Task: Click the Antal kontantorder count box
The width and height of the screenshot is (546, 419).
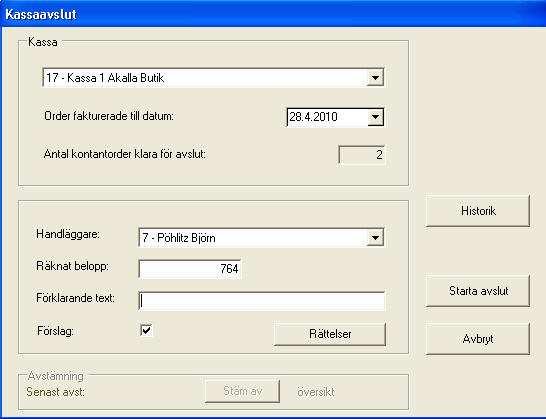Action: pos(362,154)
